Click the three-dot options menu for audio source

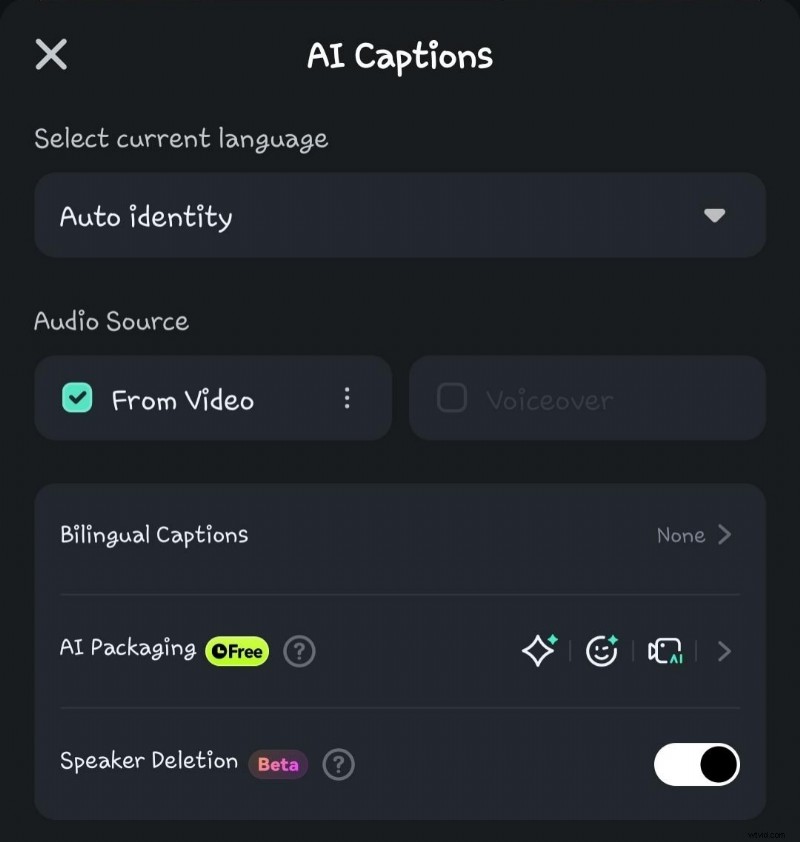[347, 398]
